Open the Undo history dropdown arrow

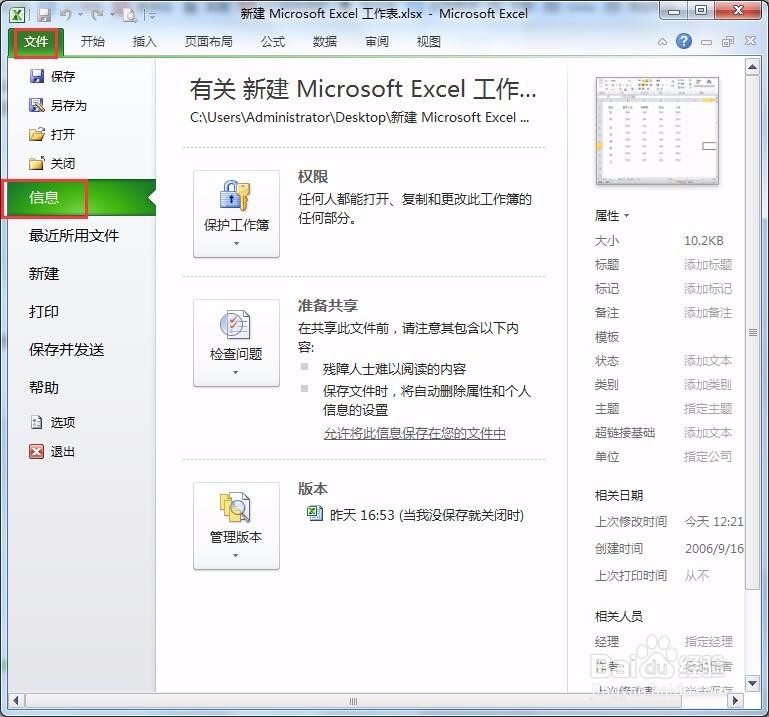80,15
